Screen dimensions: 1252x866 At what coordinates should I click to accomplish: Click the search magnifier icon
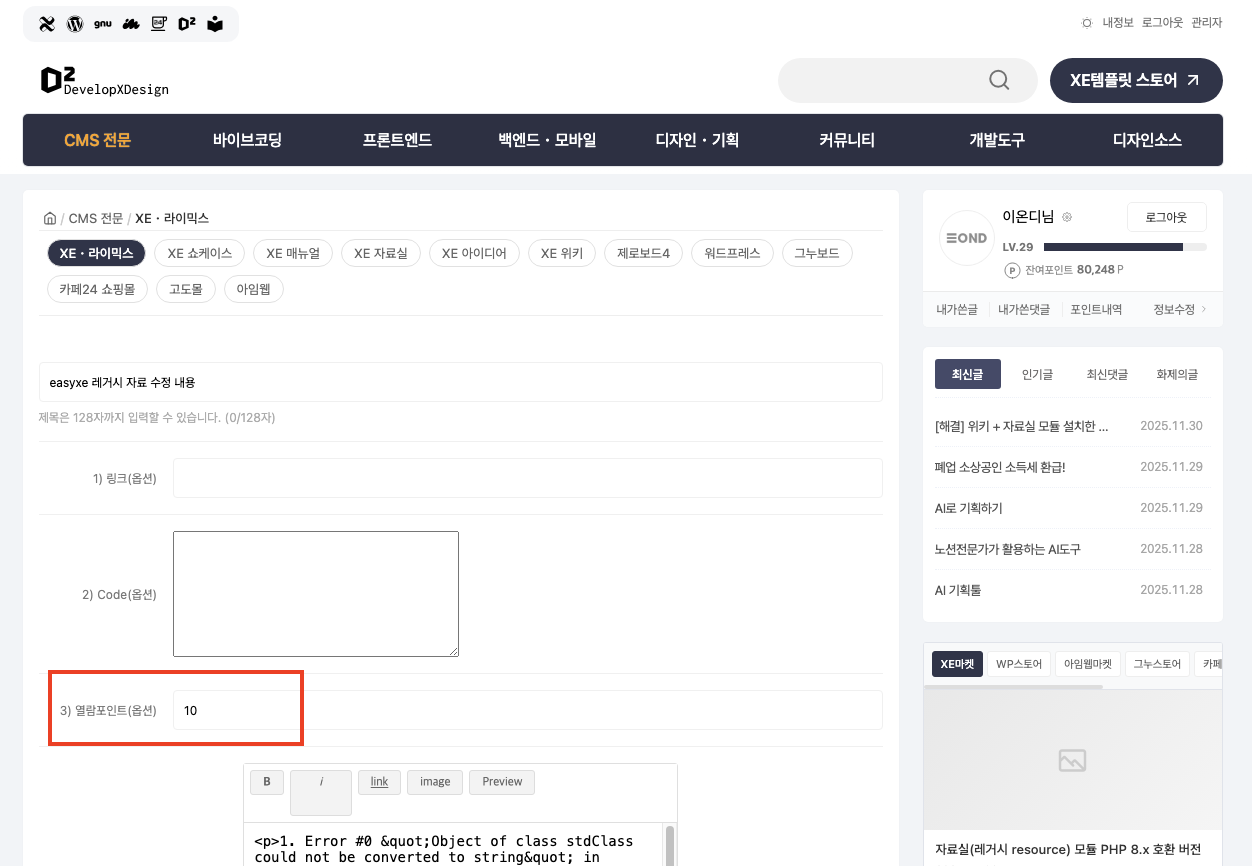click(999, 80)
